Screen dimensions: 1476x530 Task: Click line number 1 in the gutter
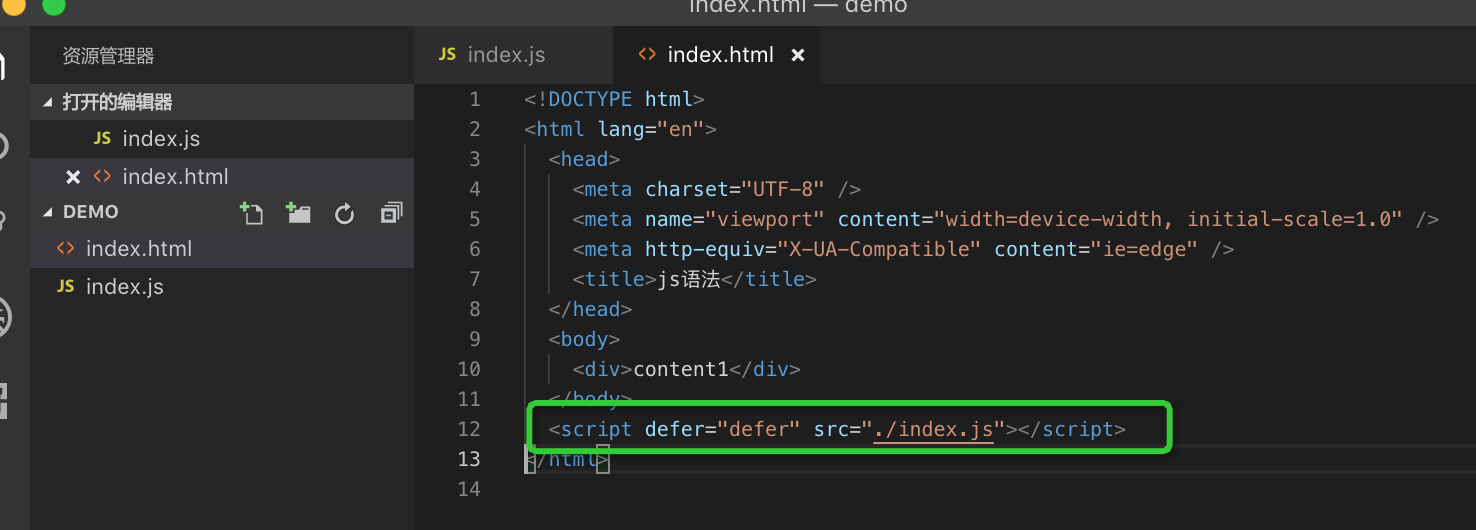(474, 99)
